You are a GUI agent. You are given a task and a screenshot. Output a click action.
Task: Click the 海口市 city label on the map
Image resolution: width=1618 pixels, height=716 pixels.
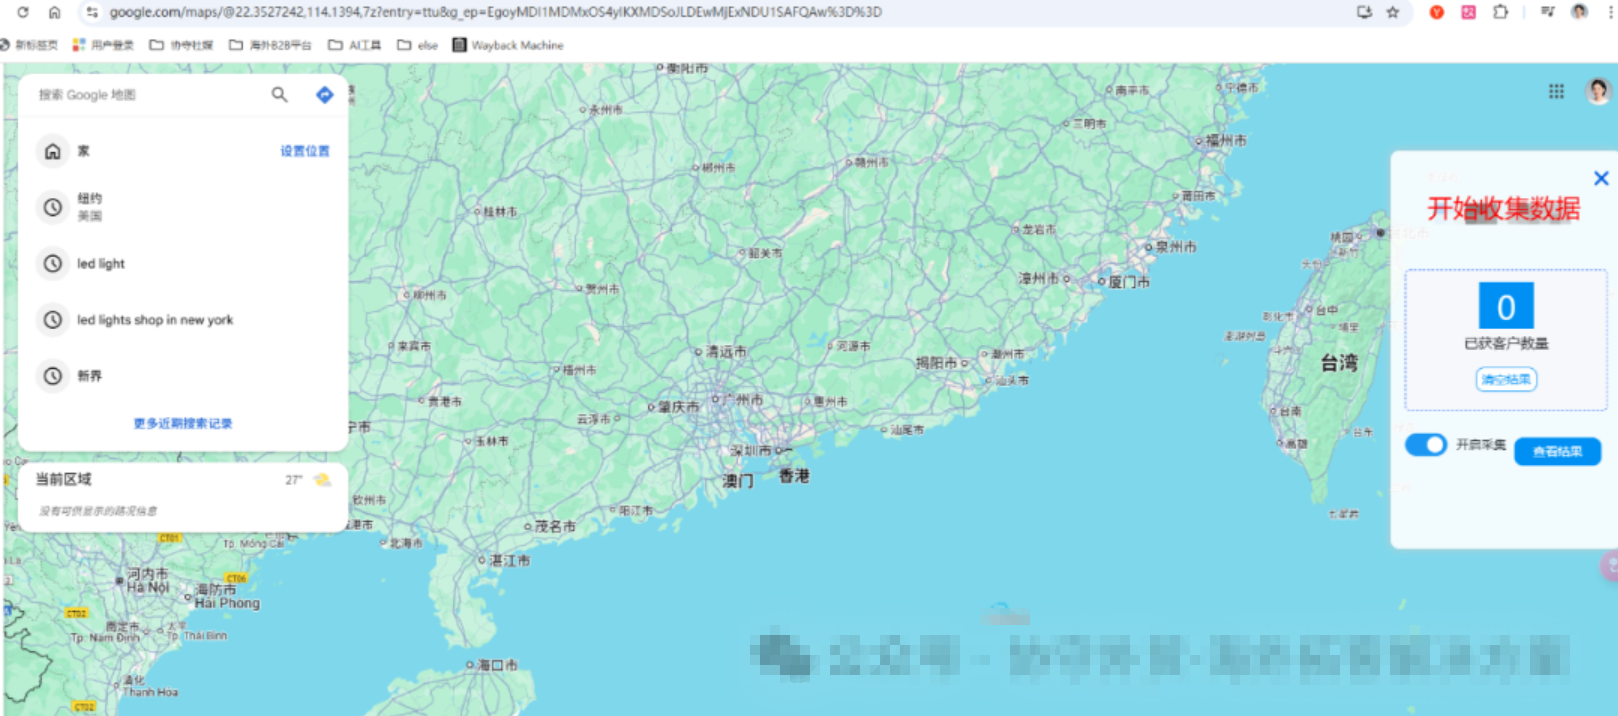[497, 665]
